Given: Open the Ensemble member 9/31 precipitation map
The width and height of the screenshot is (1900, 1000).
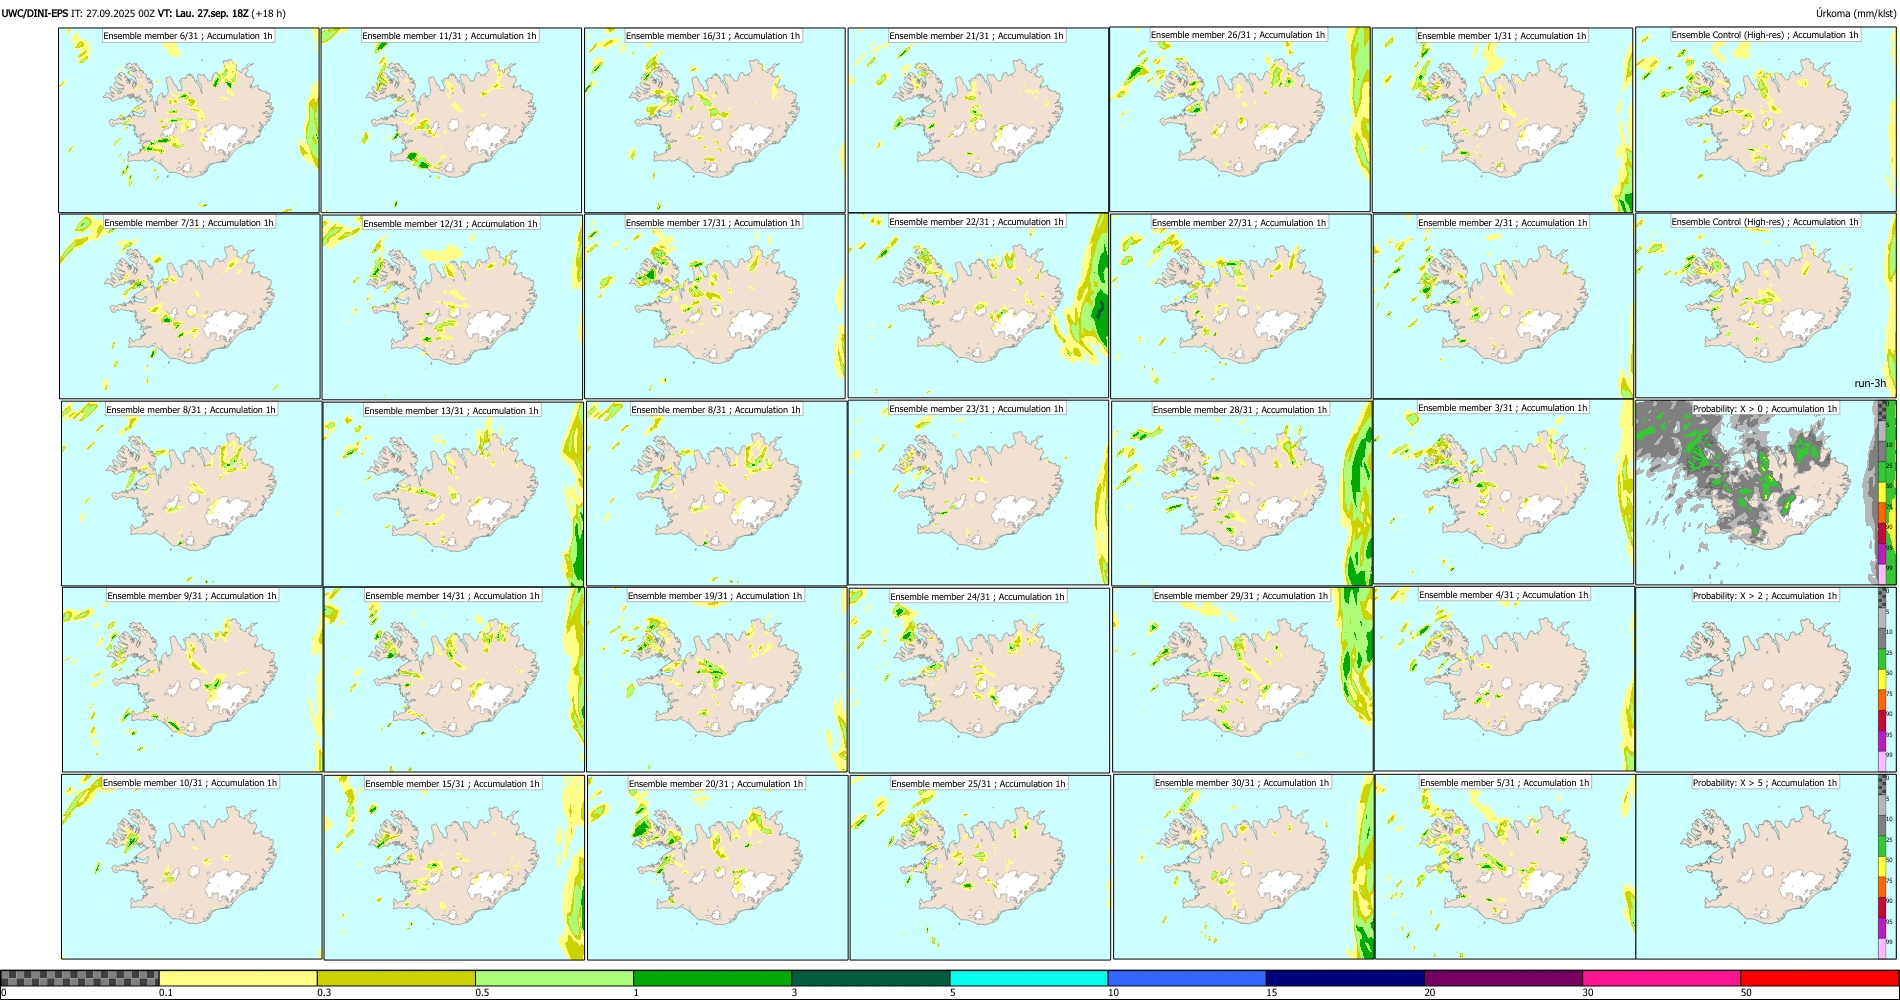Looking at the screenshot, I should click(192, 680).
